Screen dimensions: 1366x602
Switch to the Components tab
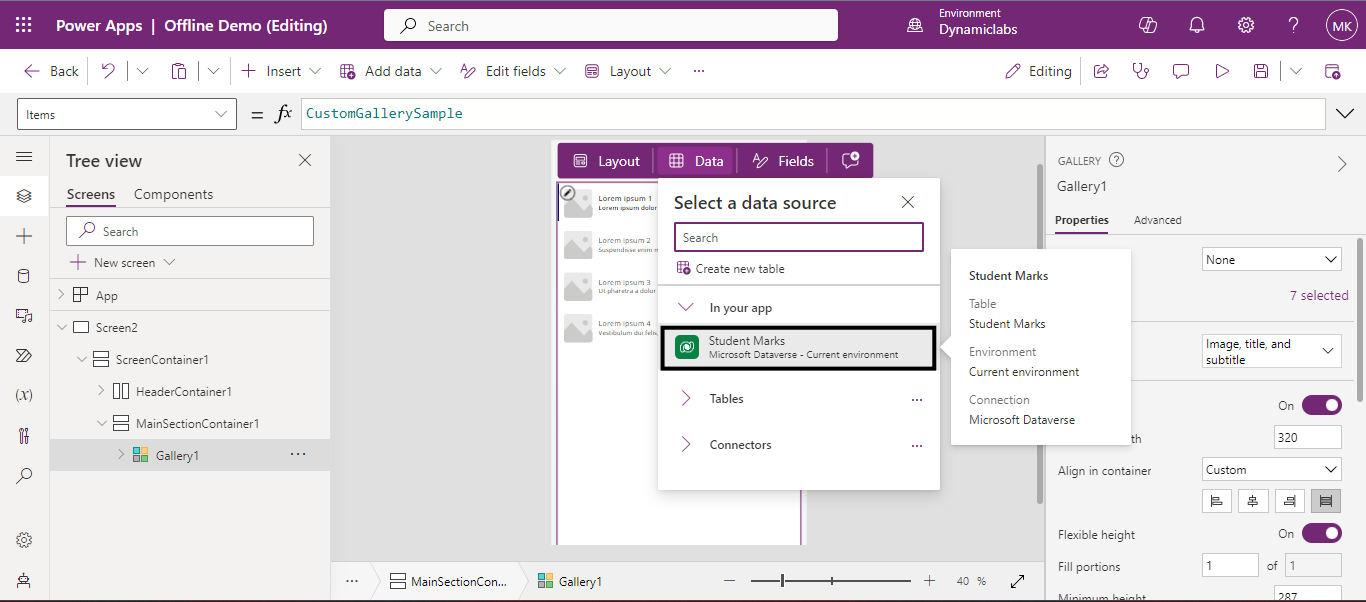[x=173, y=194]
